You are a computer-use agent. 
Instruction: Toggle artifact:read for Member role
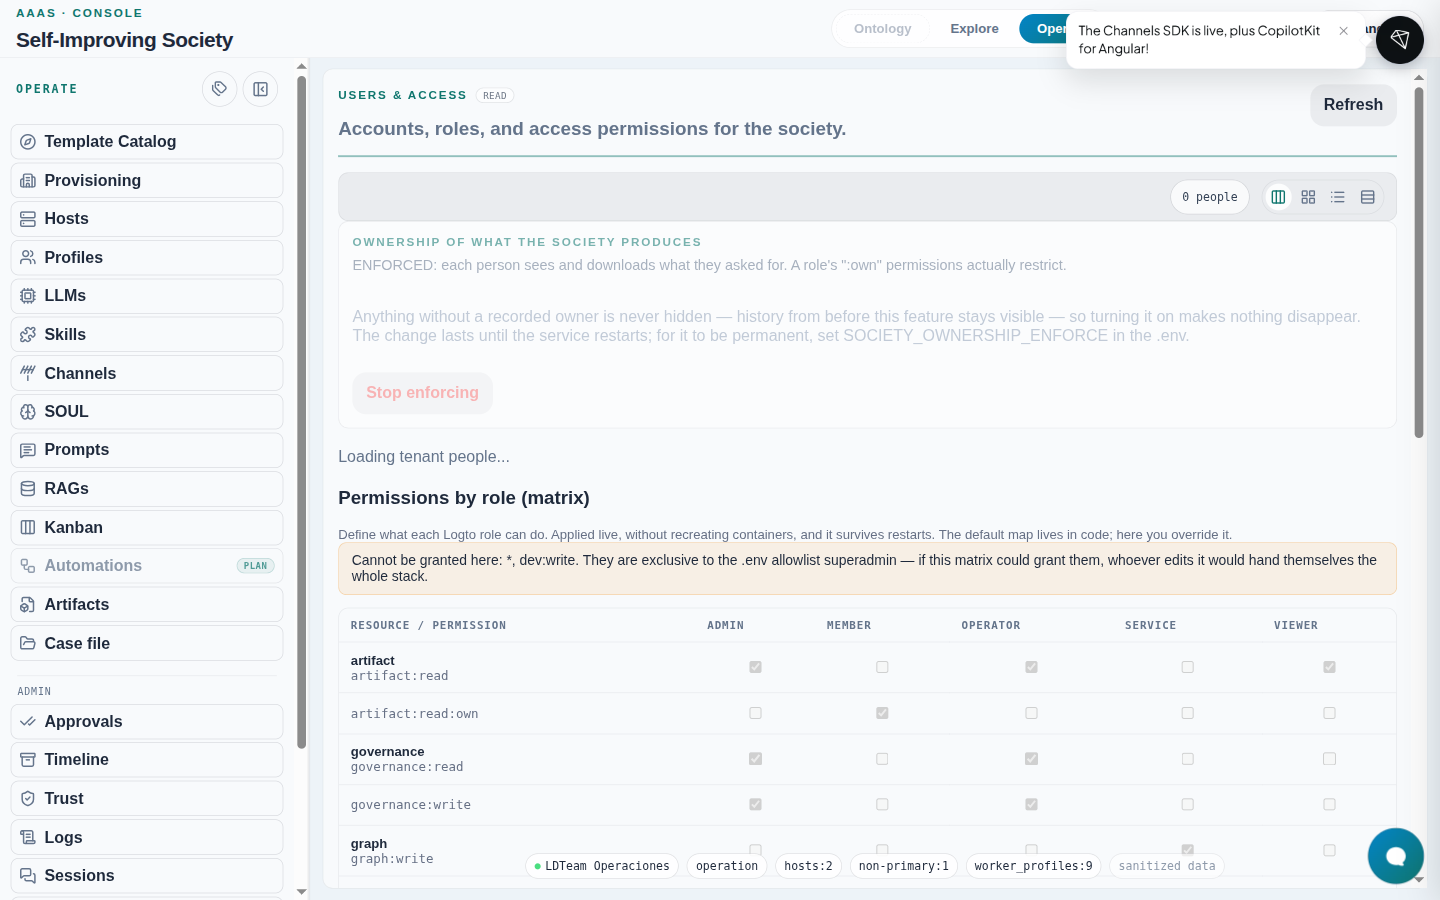pos(882,667)
